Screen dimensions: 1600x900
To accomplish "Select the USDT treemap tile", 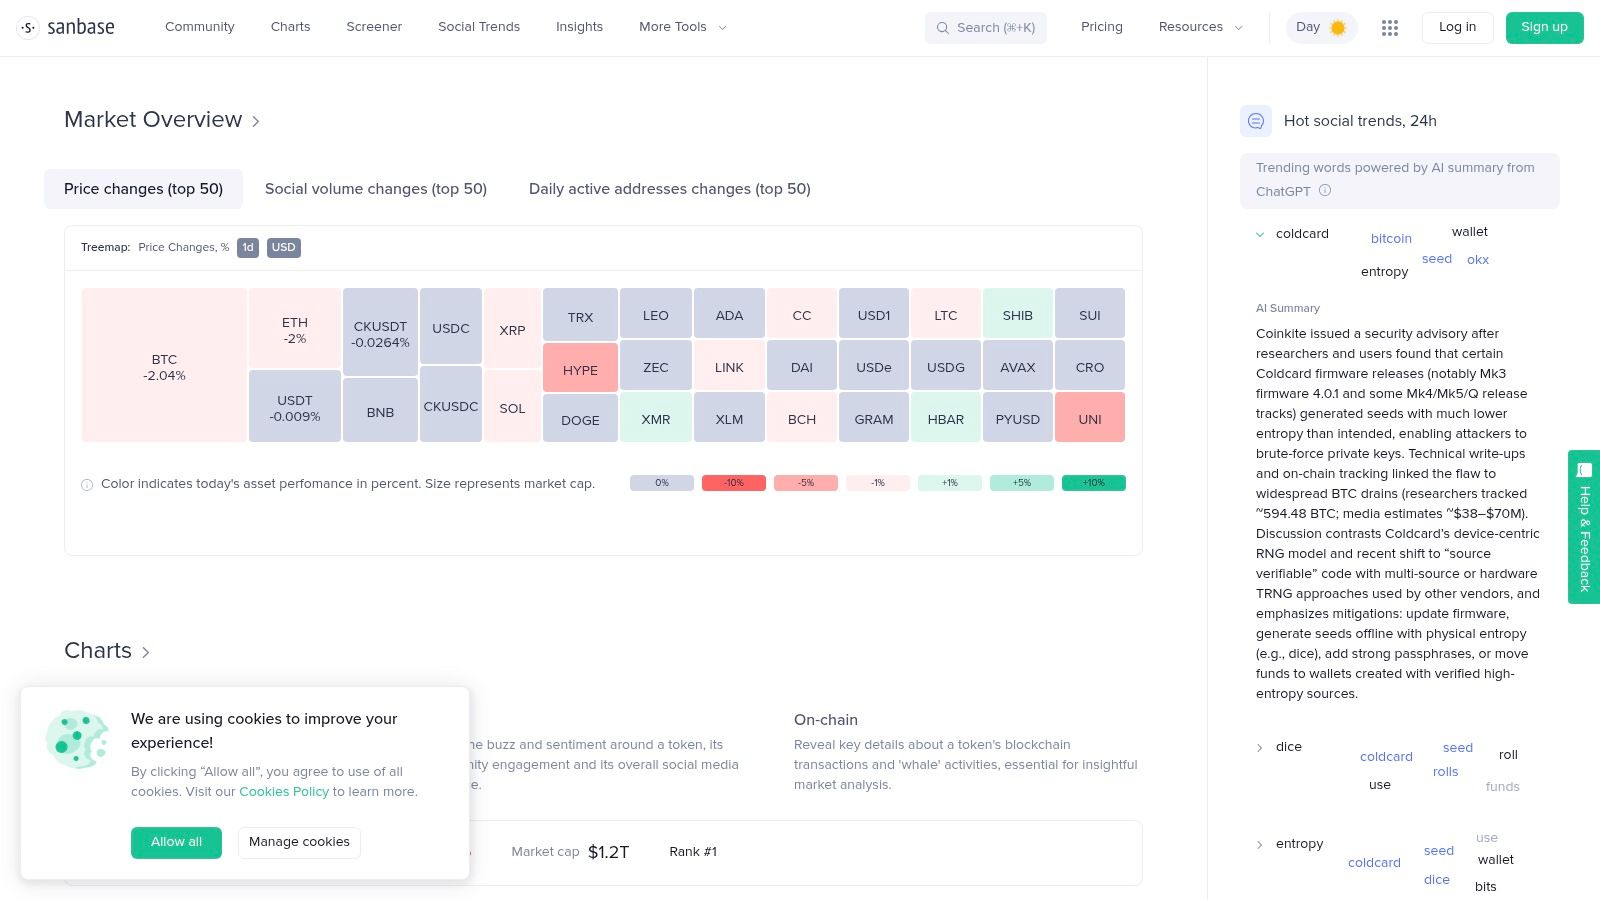I will pos(295,406).
